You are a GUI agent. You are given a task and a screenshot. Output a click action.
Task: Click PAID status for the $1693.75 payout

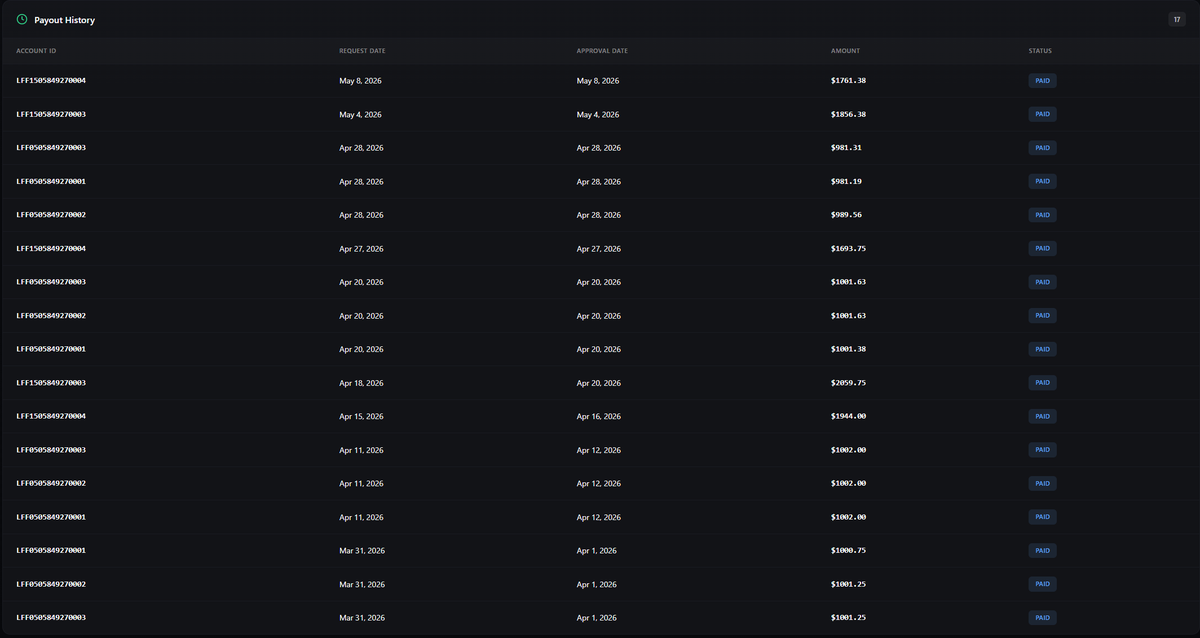pos(1042,249)
